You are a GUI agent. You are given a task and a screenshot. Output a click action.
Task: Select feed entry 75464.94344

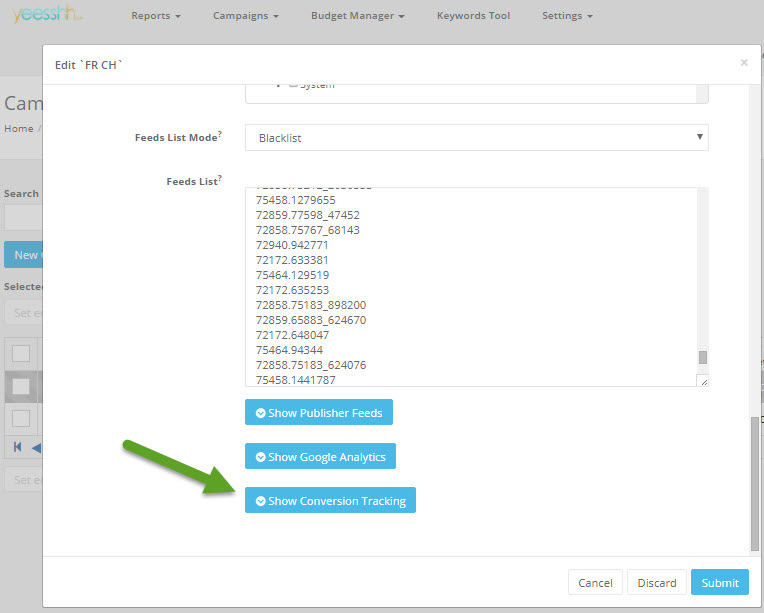[x=289, y=350]
